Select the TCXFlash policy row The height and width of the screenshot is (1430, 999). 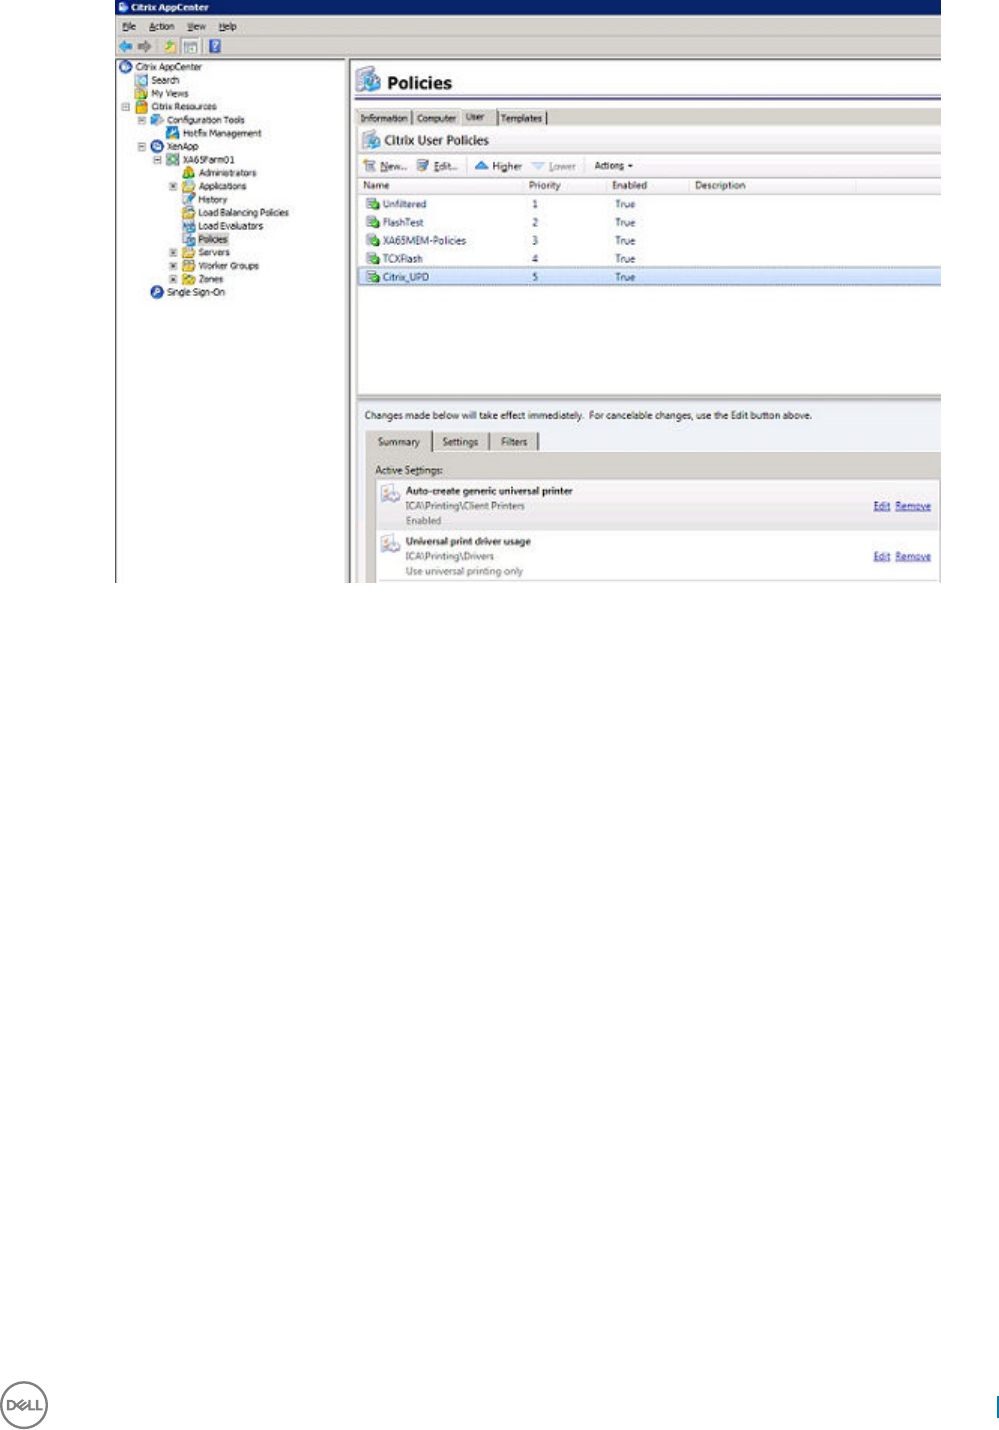click(x=649, y=258)
